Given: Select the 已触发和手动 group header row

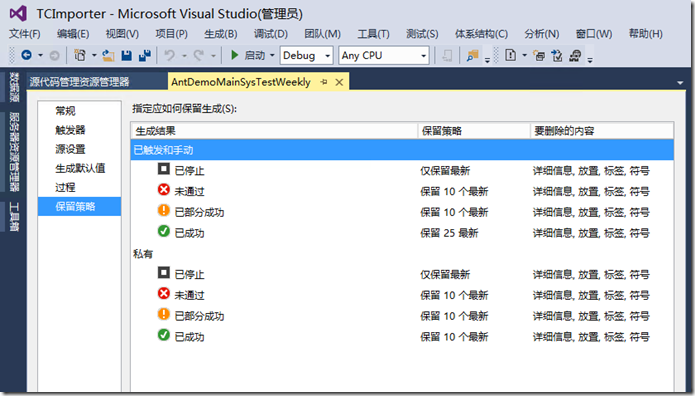Looking at the screenshot, I should (402, 150).
